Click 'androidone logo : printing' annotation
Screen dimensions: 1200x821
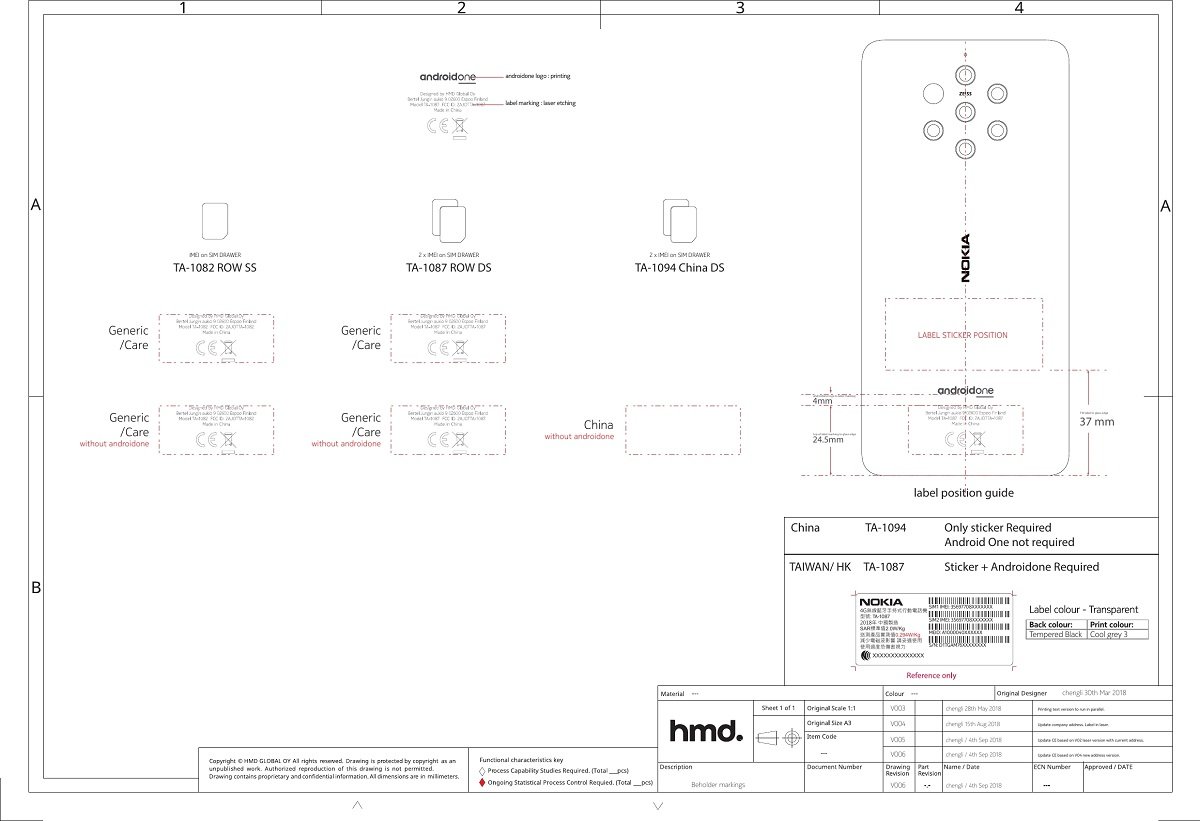click(538, 76)
